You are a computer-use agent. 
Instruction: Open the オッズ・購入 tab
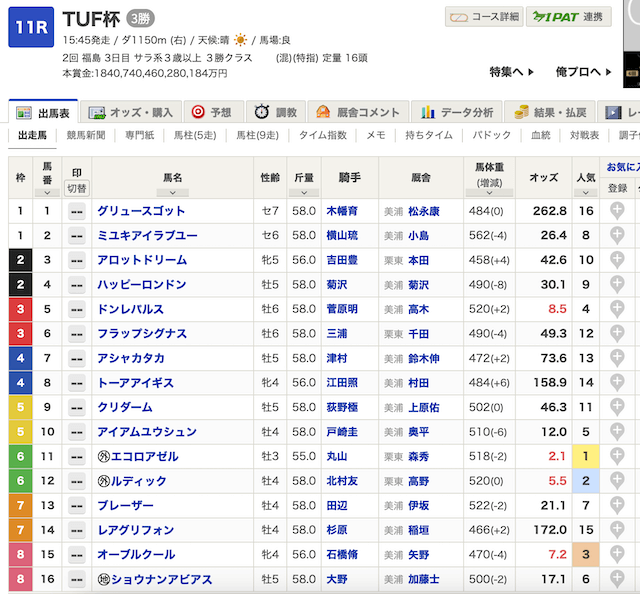[x=131, y=112]
